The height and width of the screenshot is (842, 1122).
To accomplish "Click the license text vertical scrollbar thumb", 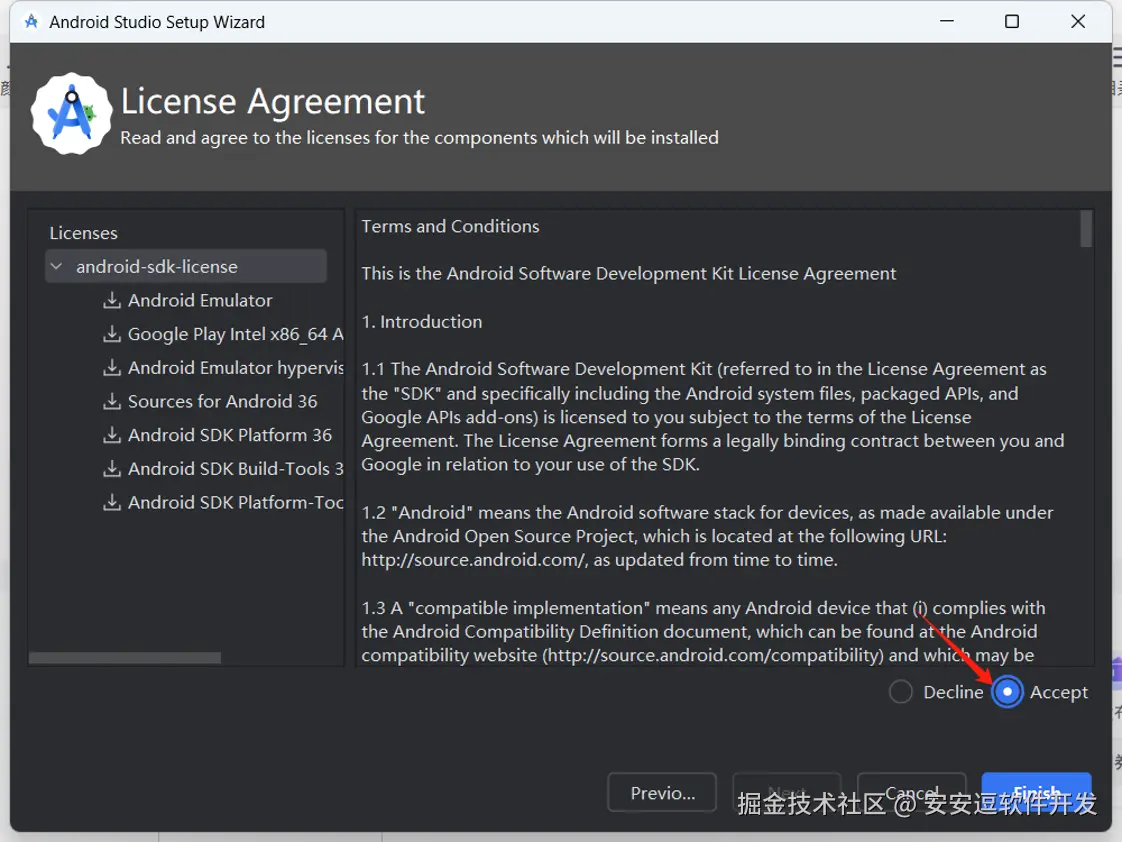I will [x=1086, y=229].
